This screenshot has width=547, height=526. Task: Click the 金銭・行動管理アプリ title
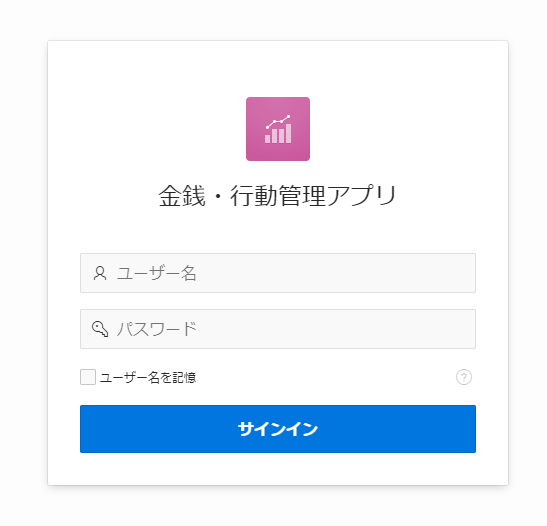(278, 196)
